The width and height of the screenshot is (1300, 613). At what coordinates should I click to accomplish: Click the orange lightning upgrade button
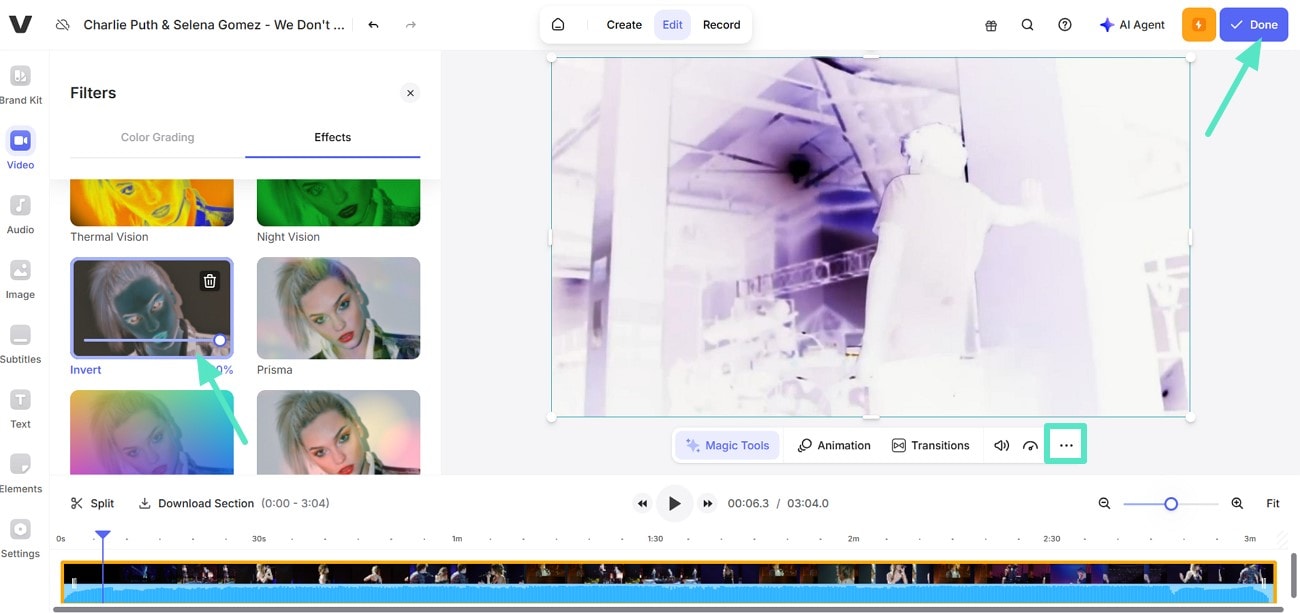1198,25
